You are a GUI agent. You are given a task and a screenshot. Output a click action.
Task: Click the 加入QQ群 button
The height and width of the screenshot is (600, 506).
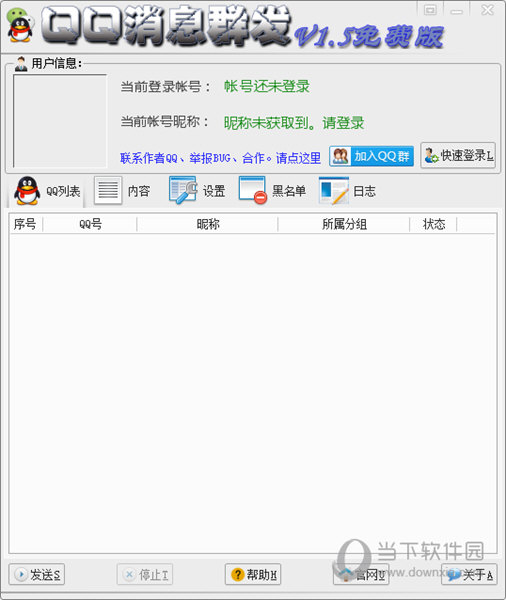[x=371, y=156]
